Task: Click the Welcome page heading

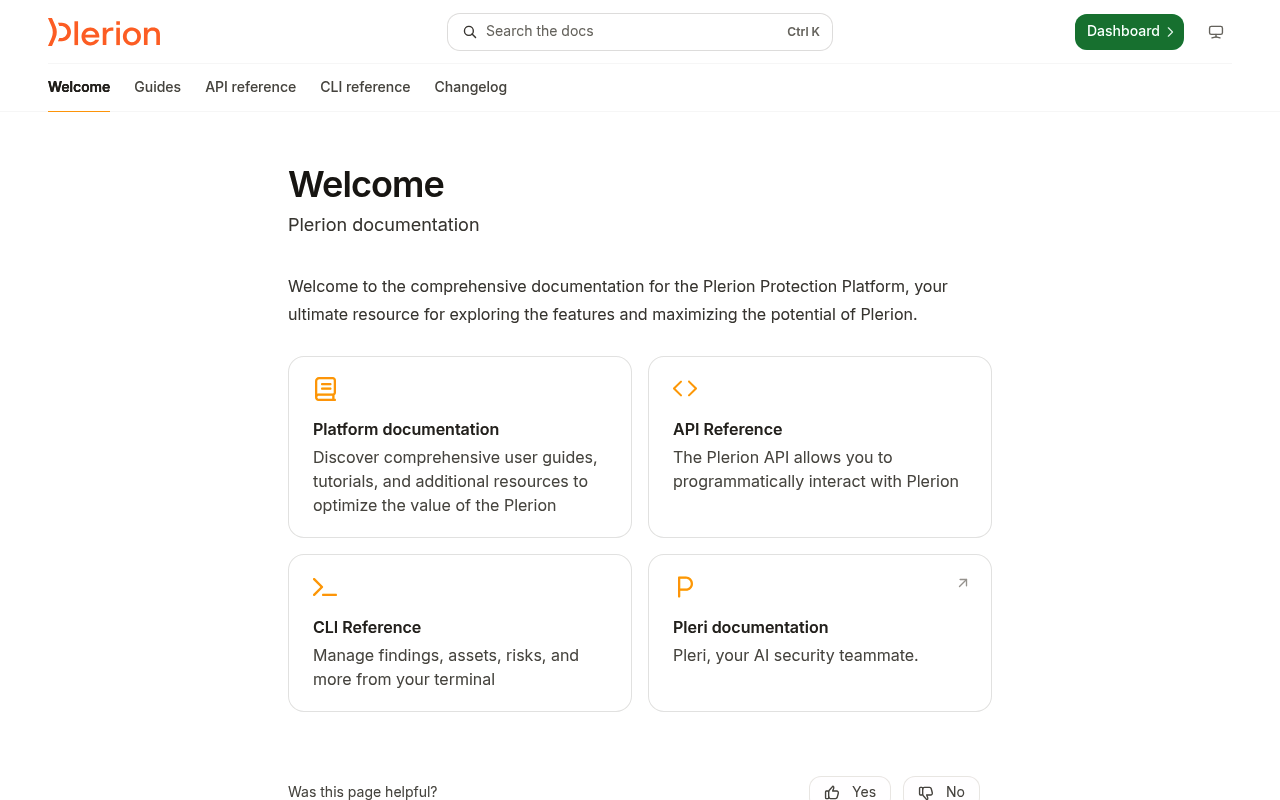Action: (x=366, y=185)
